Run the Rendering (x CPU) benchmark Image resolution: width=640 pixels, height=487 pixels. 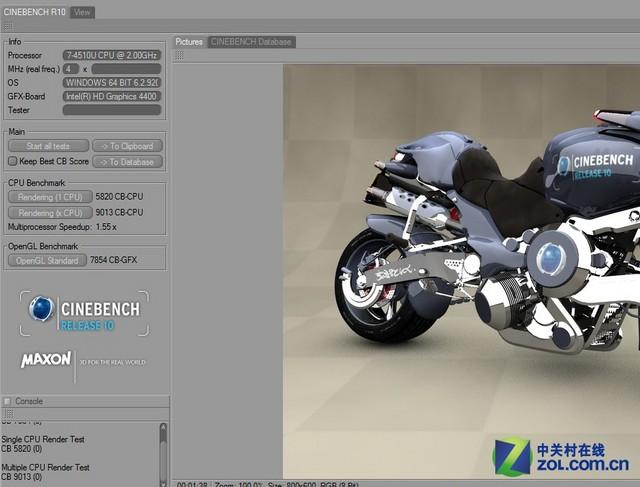point(49,212)
